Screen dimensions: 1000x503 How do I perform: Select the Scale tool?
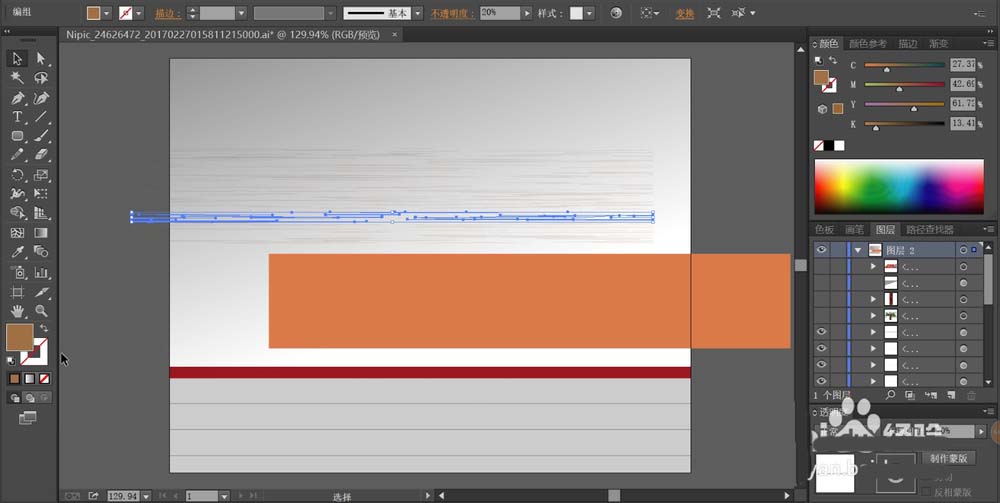coord(41,175)
